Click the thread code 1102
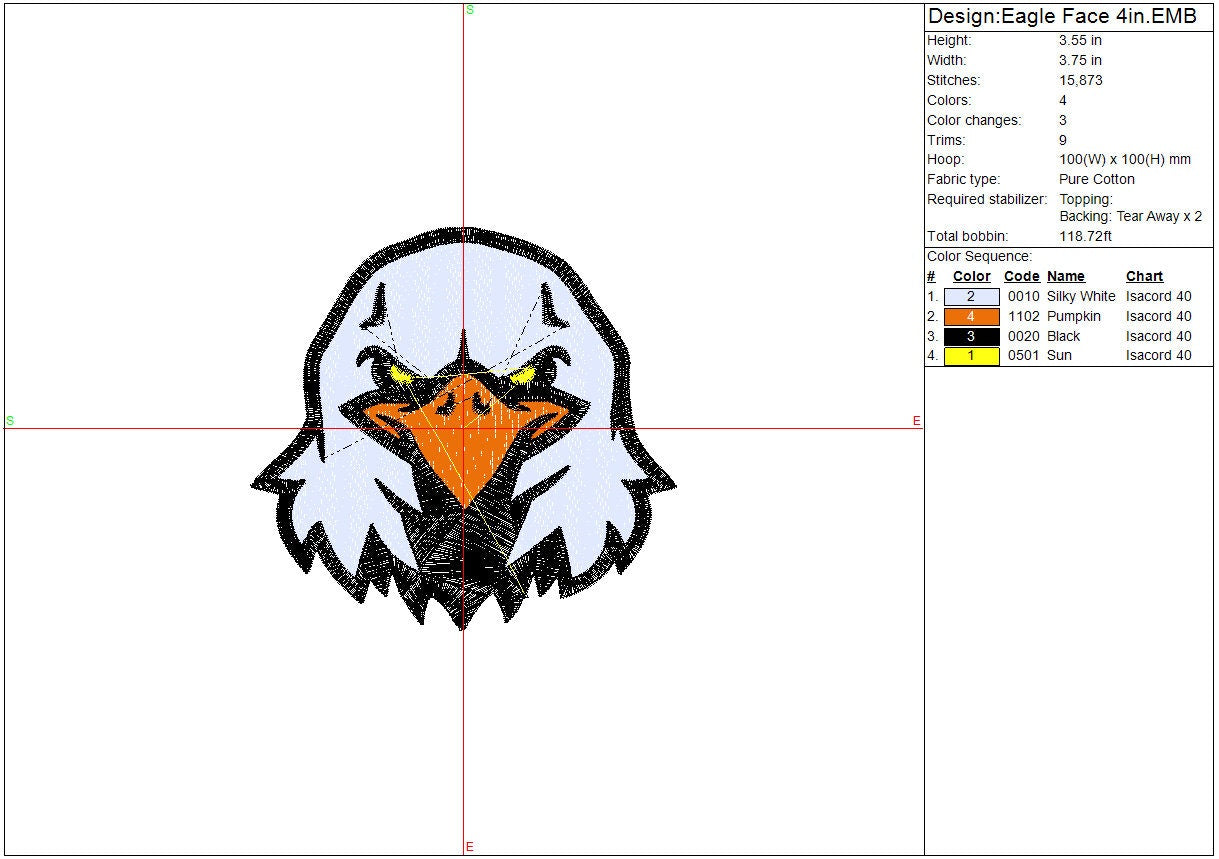The image size is (1219, 859). [1021, 317]
